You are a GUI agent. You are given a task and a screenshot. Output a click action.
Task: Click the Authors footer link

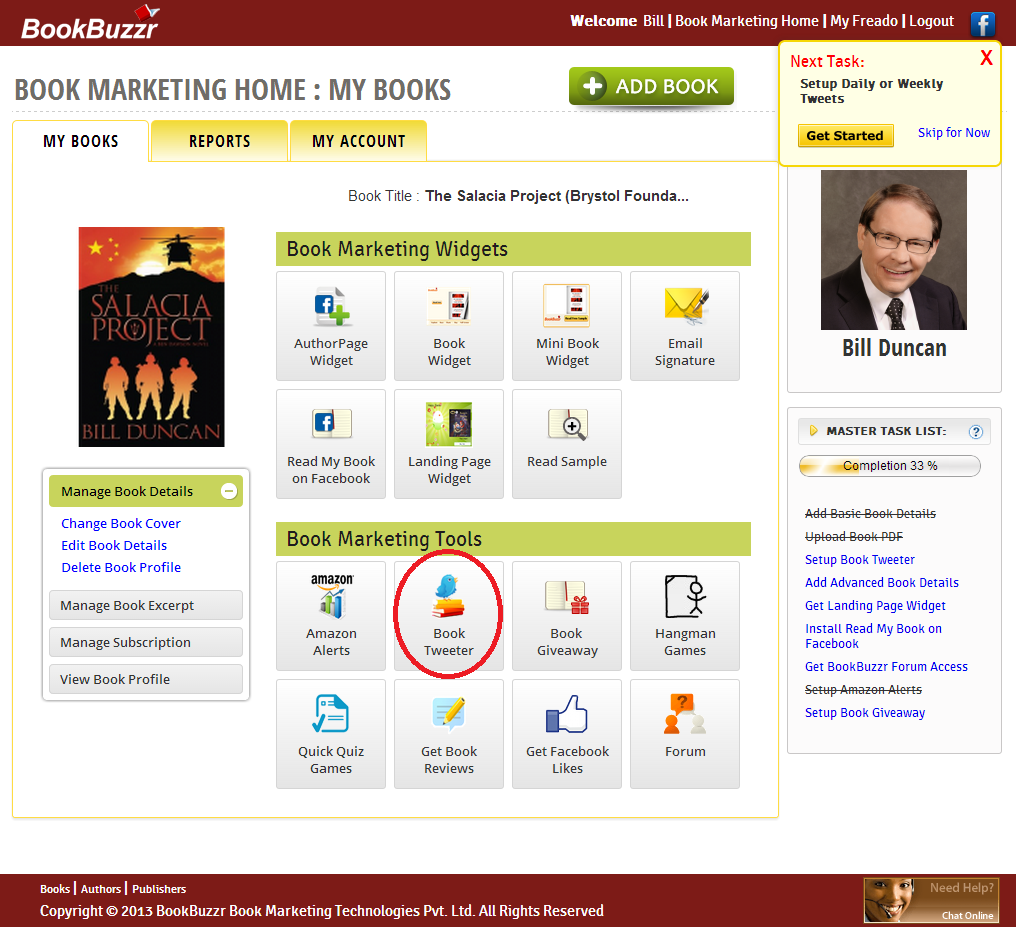tap(100, 889)
